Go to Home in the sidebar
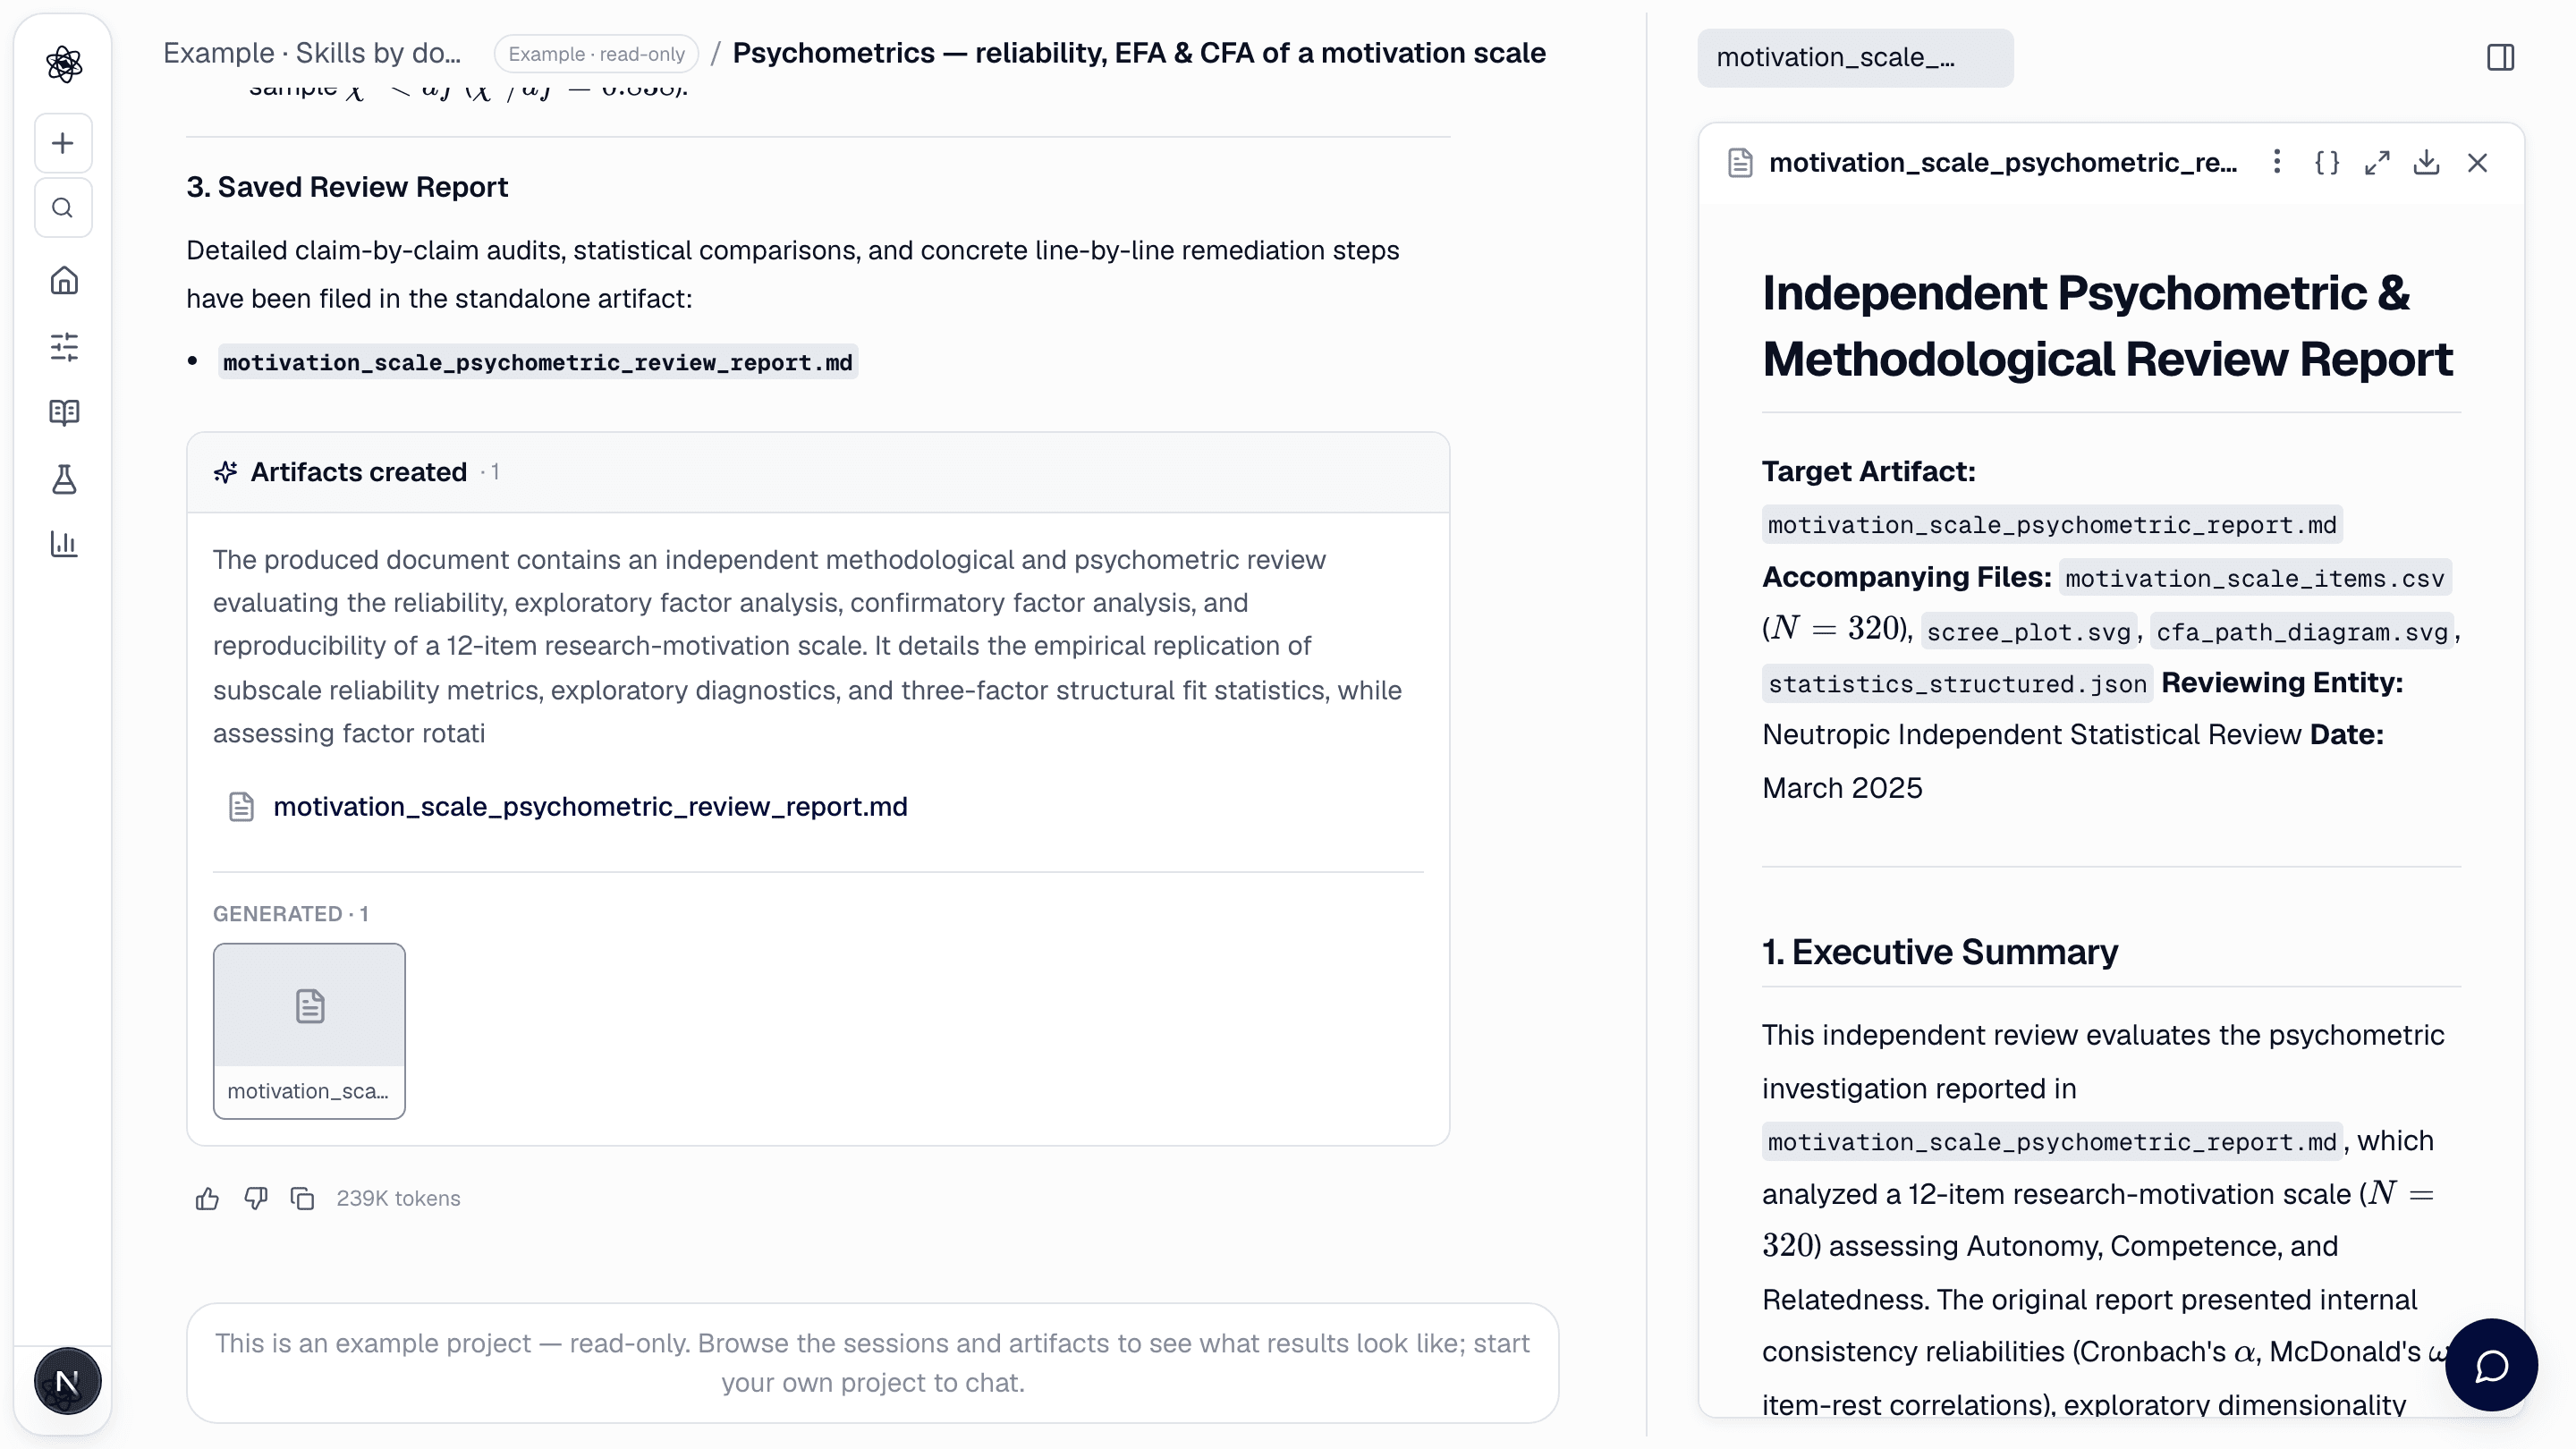The width and height of the screenshot is (2576, 1449). pyautogui.click(x=64, y=280)
